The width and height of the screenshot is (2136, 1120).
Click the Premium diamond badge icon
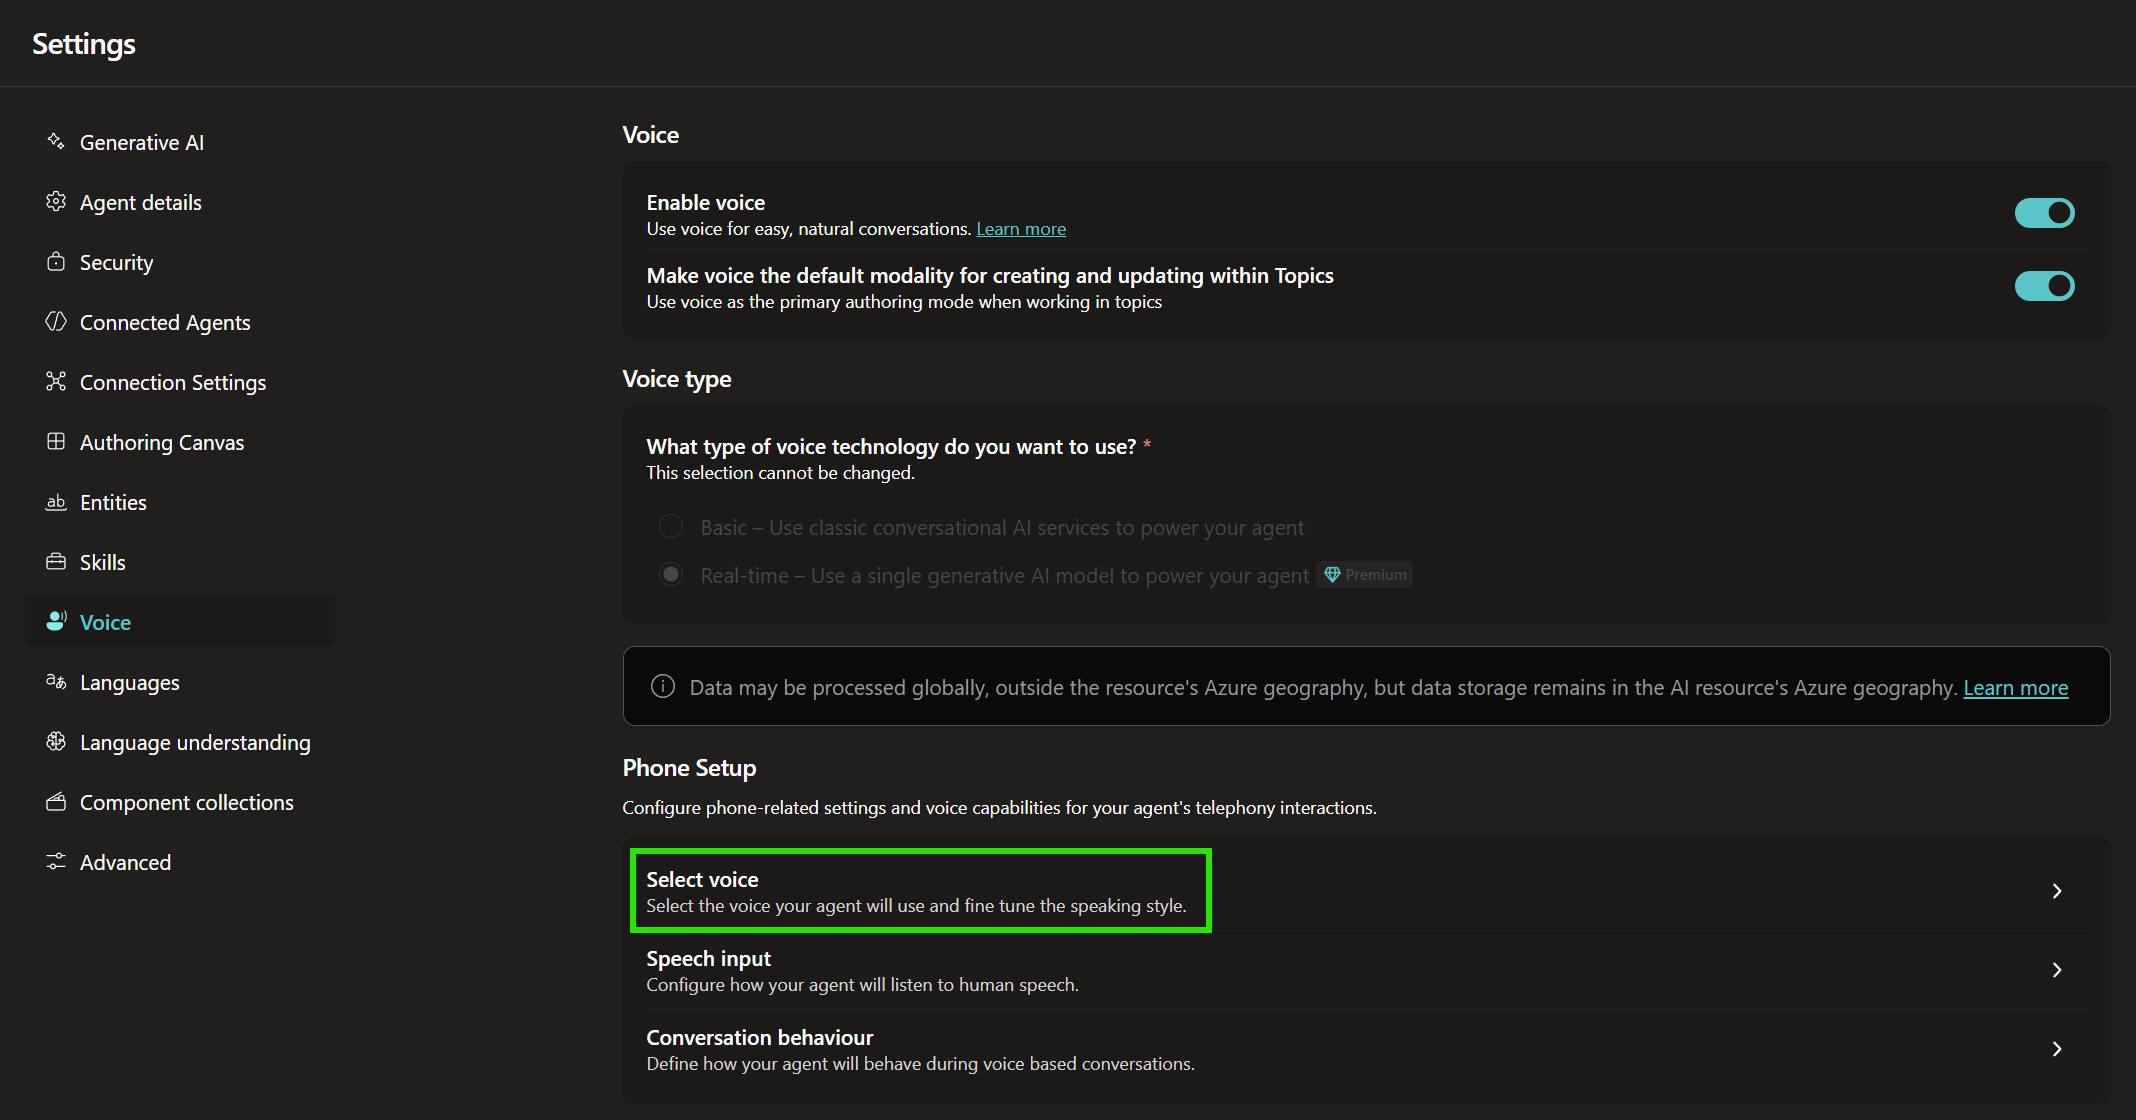(x=1332, y=574)
